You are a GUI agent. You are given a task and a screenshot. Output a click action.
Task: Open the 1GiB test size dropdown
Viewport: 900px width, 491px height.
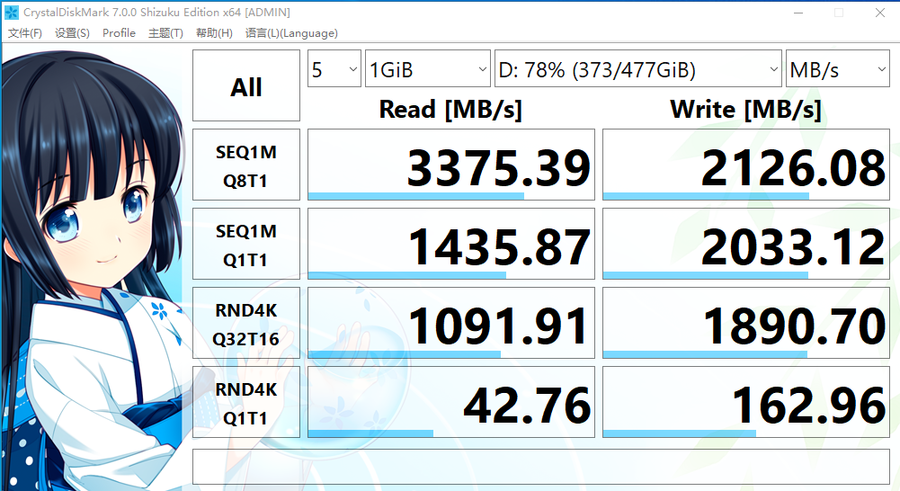[x=427, y=70]
